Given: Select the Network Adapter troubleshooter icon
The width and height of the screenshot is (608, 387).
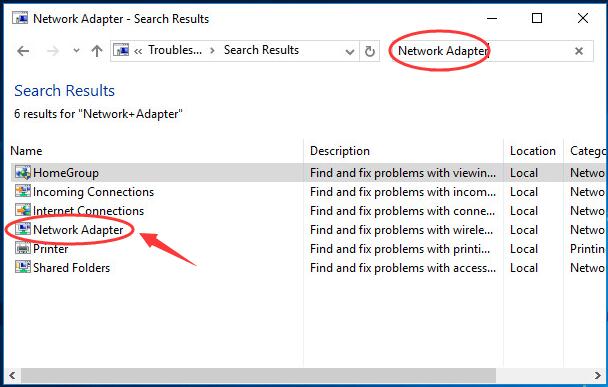Looking at the screenshot, I should pyautogui.click(x=23, y=229).
